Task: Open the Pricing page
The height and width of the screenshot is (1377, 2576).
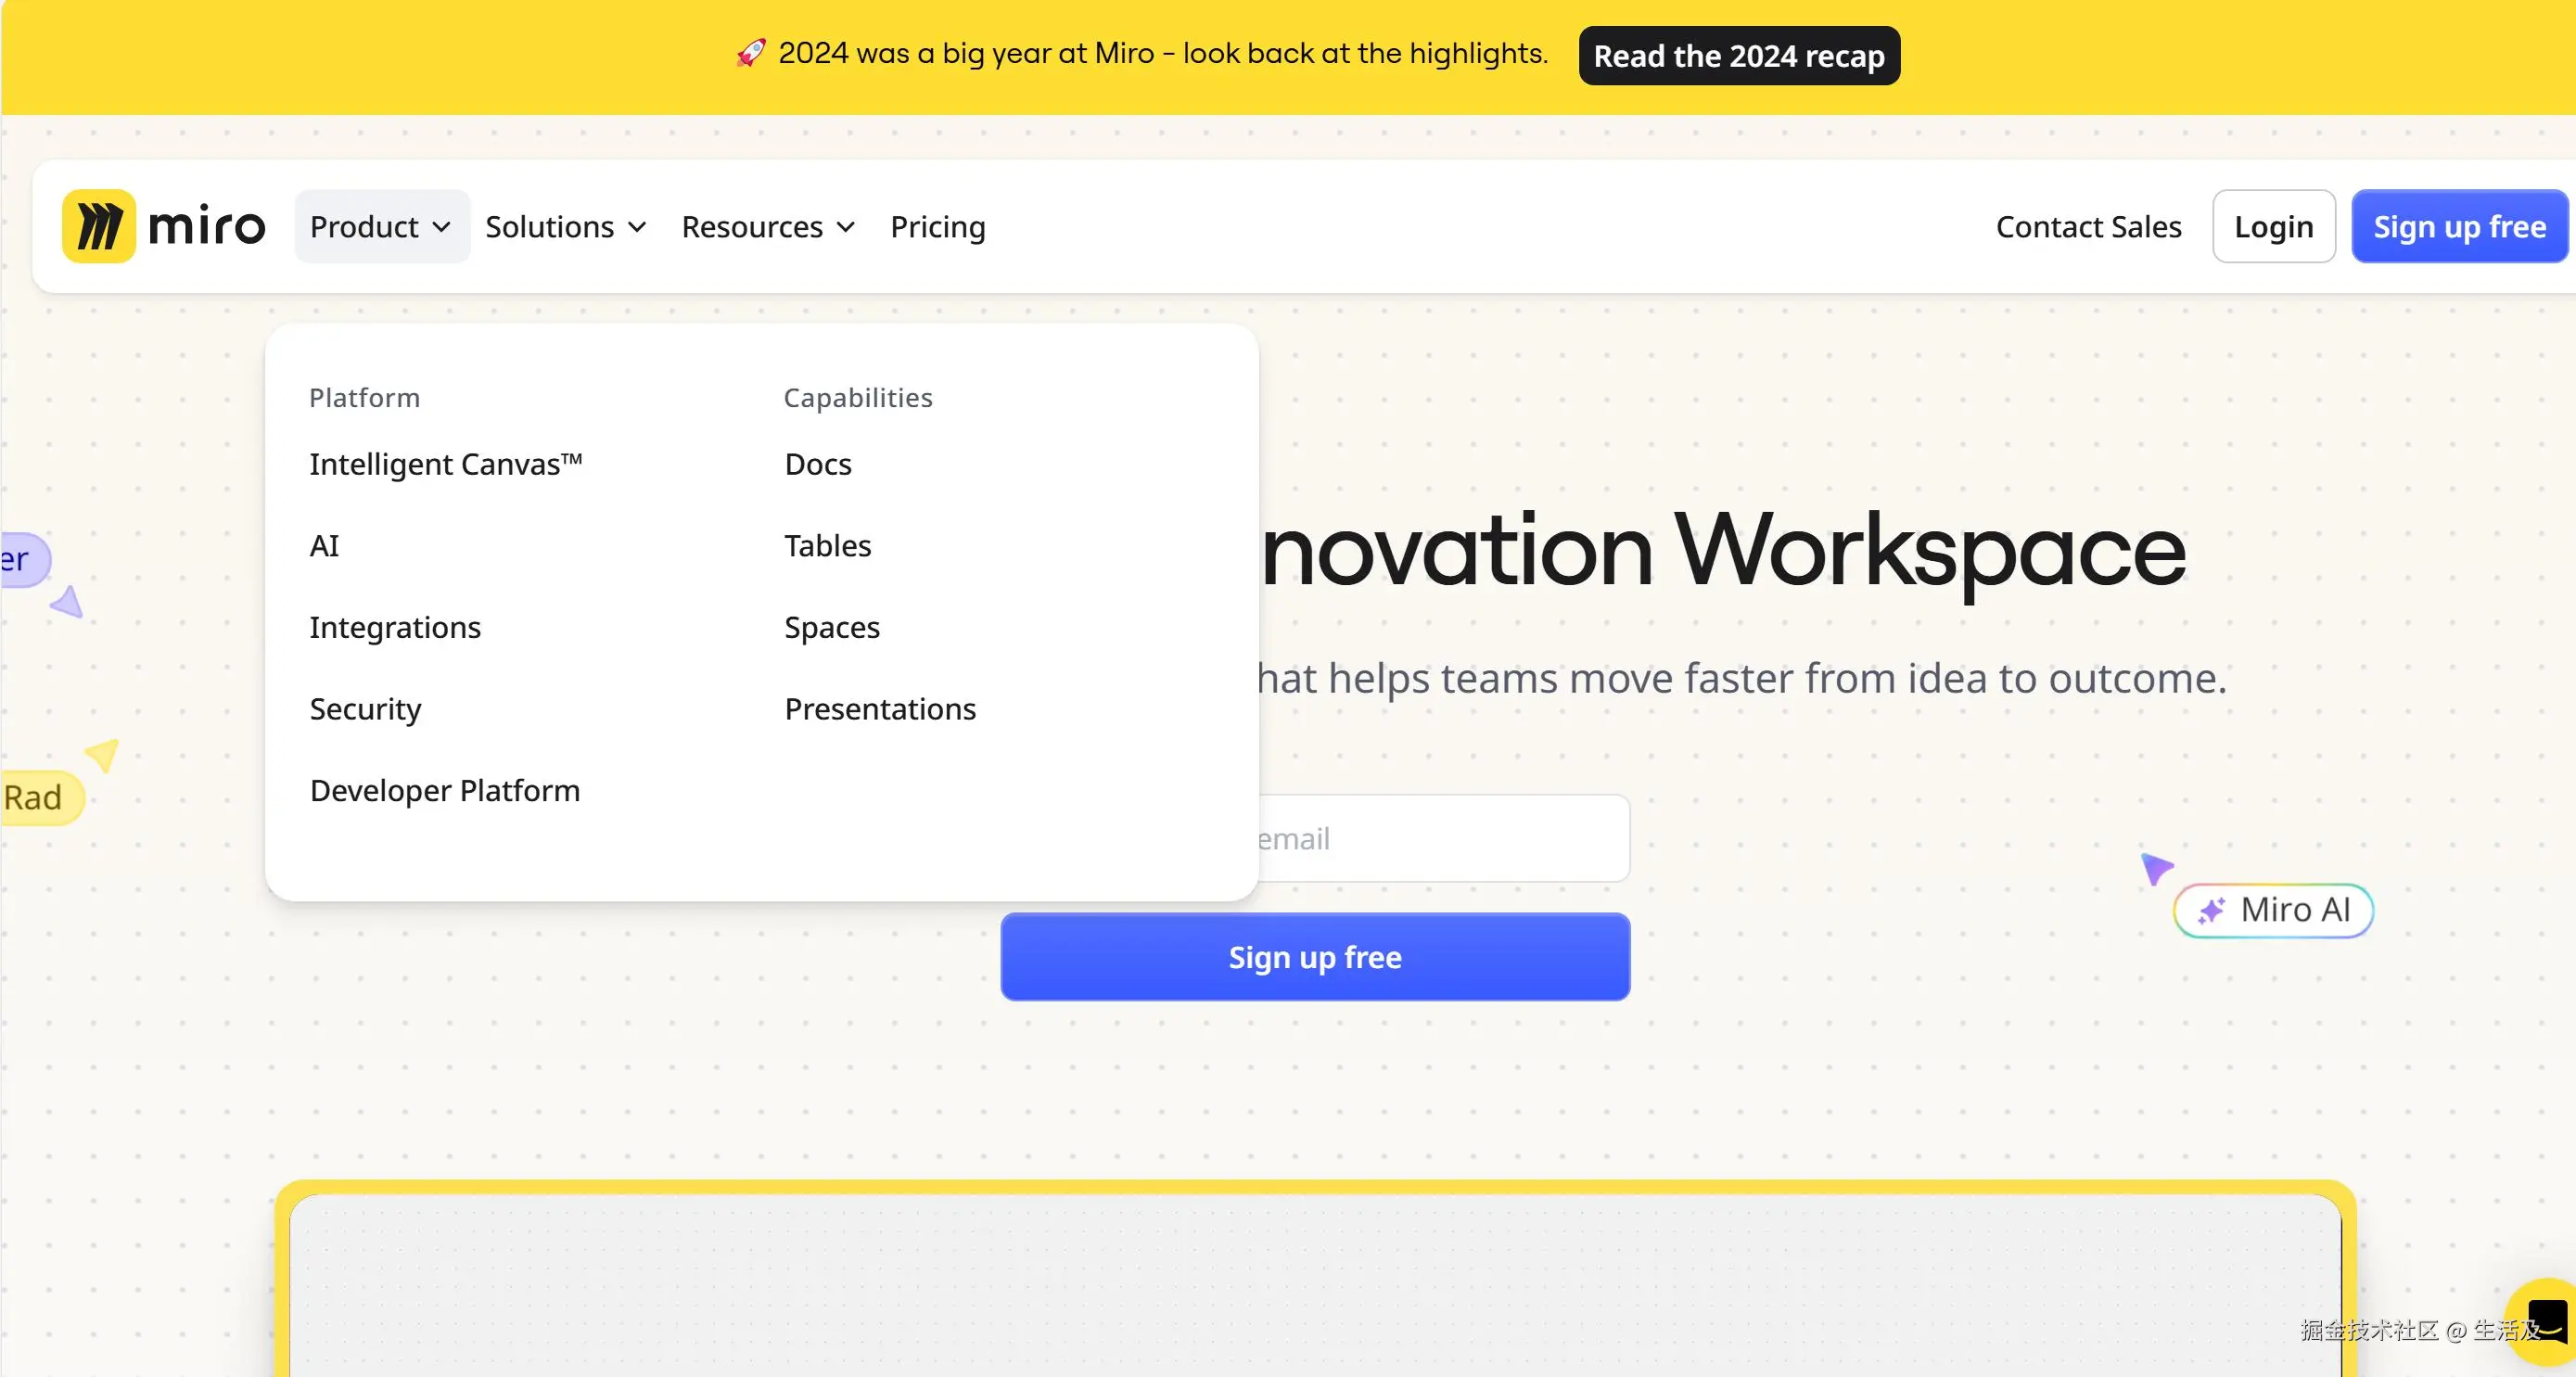Action: click(937, 227)
